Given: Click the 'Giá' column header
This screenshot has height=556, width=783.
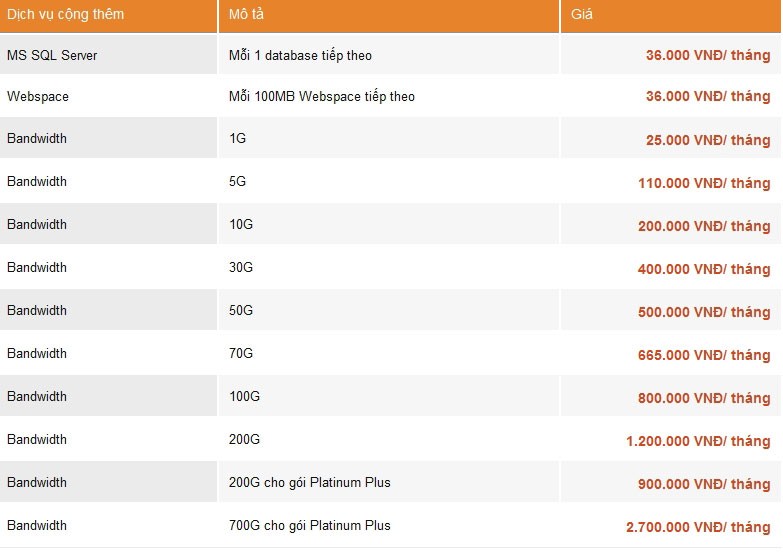Looking at the screenshot, I should 670,15.
